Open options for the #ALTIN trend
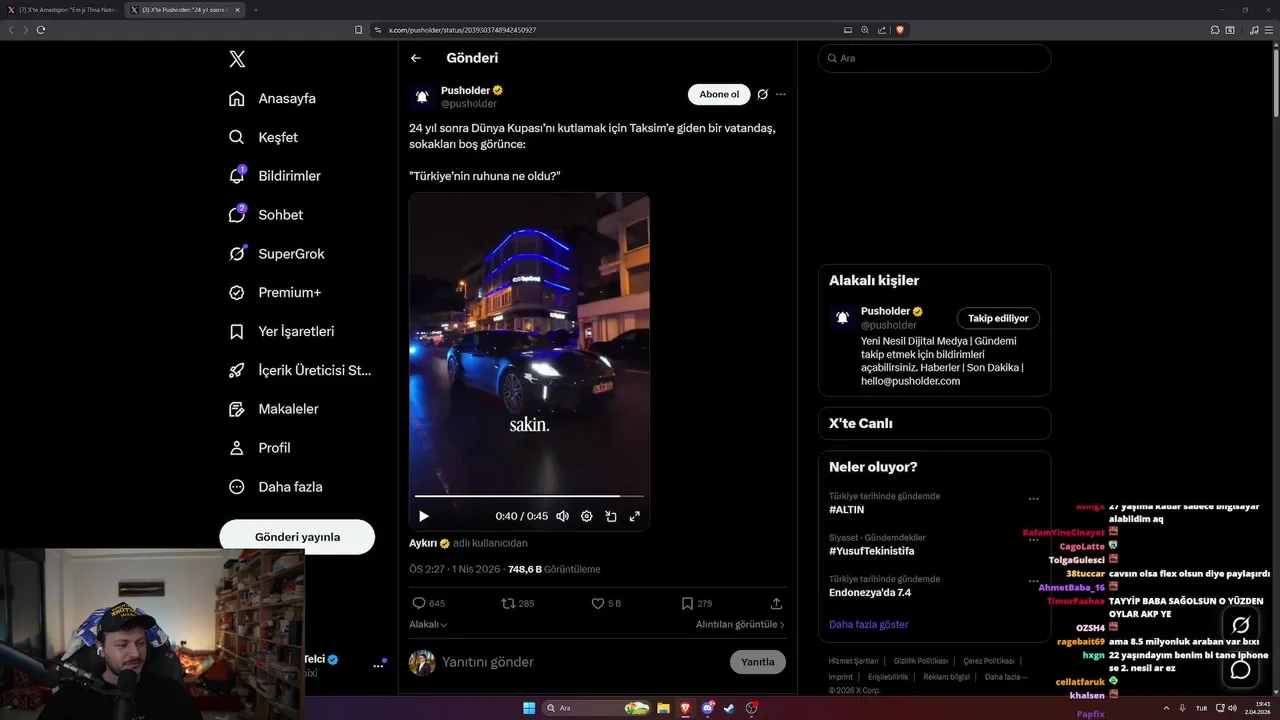 pos(1034,498)
